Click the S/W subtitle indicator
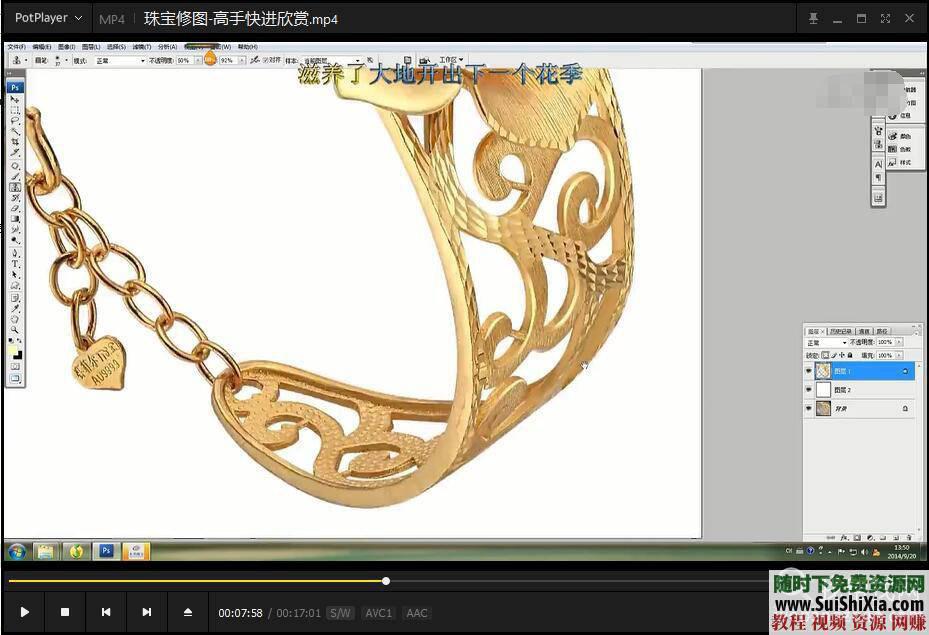929x635 pixels. 339,613
